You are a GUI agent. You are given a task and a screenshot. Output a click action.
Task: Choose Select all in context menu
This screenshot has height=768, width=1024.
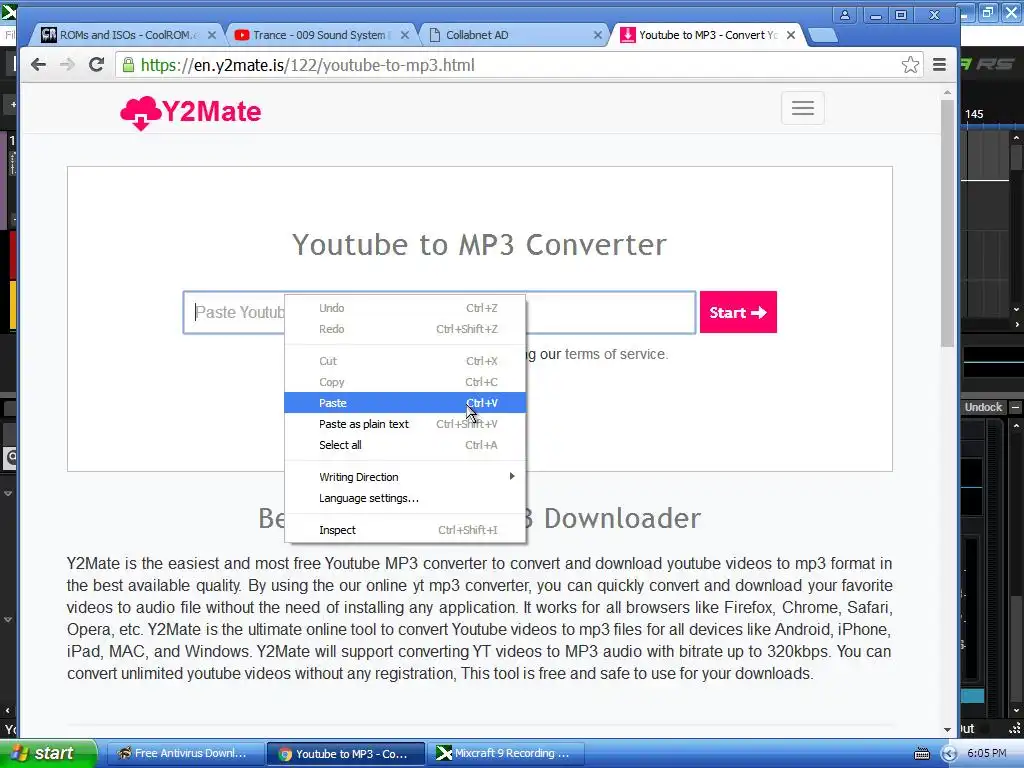[405, 445]
